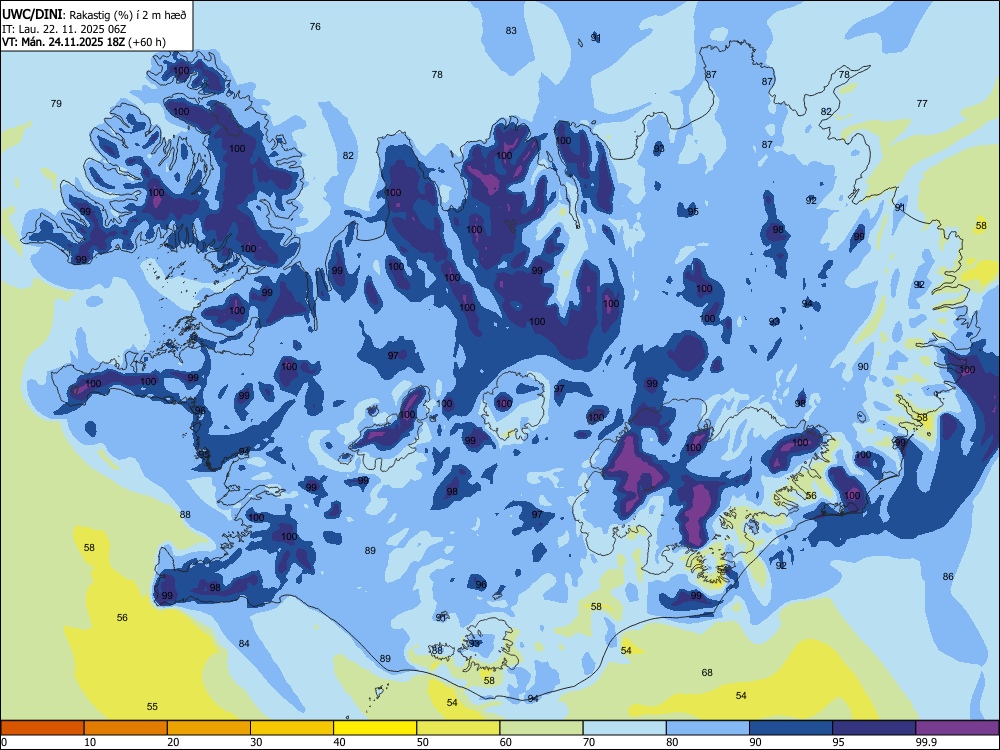Pick the pale yellow 50–60 legend swatch

click(x=458, y=728)
